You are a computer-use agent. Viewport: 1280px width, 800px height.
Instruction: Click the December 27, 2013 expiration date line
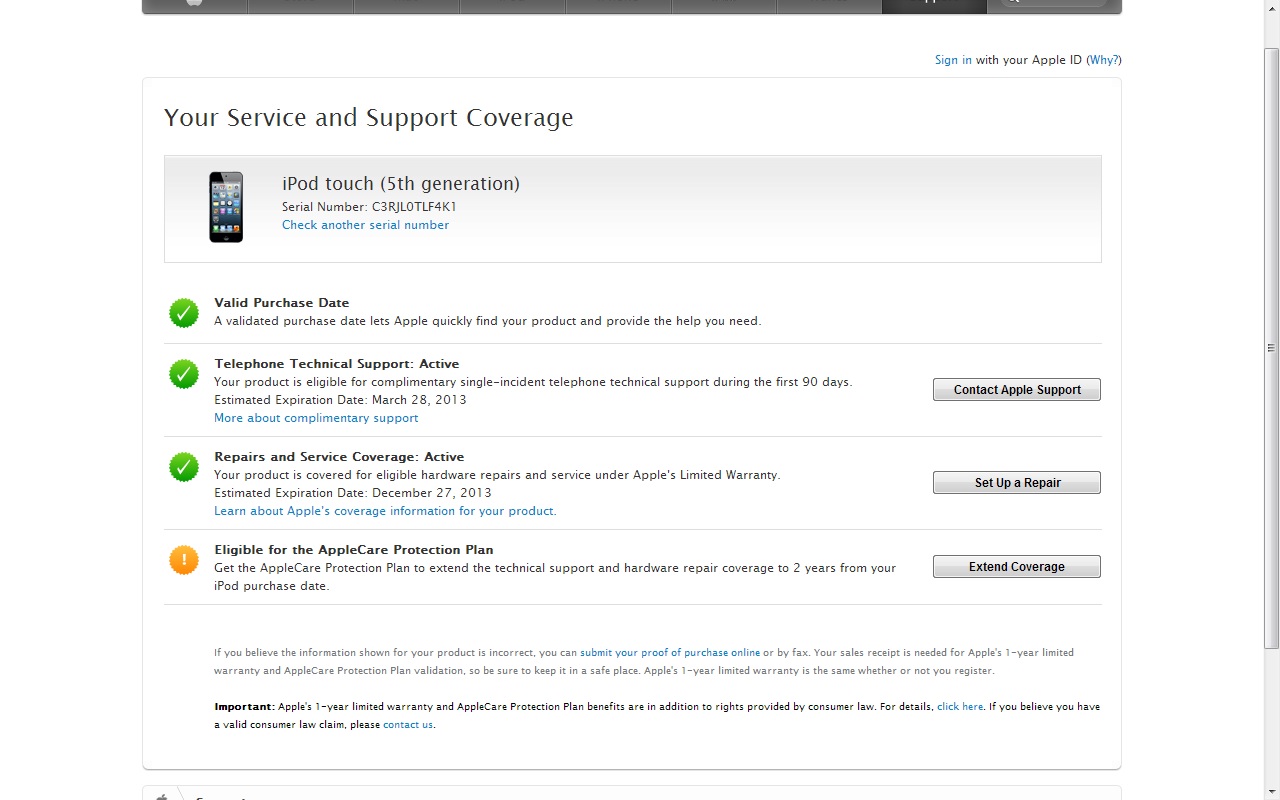pos(353,493)
